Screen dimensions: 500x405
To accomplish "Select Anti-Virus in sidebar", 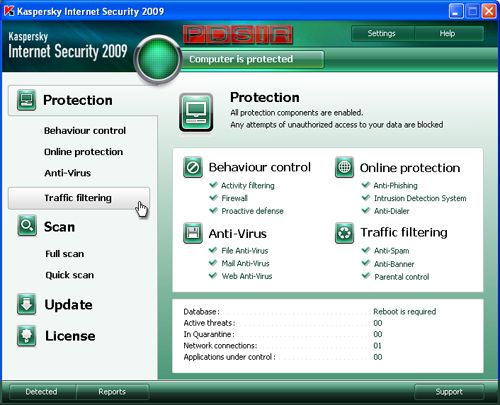I will (x=68, y=173).
